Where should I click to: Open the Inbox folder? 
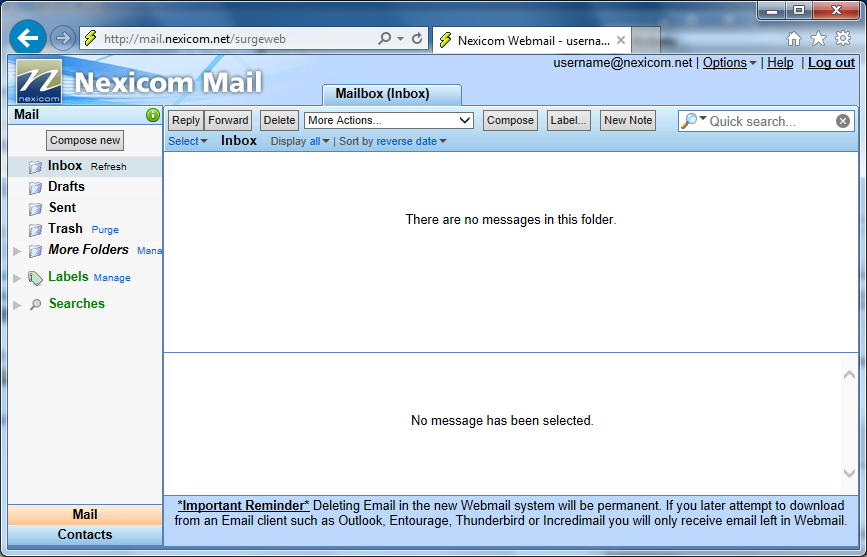tap(65, 165)
